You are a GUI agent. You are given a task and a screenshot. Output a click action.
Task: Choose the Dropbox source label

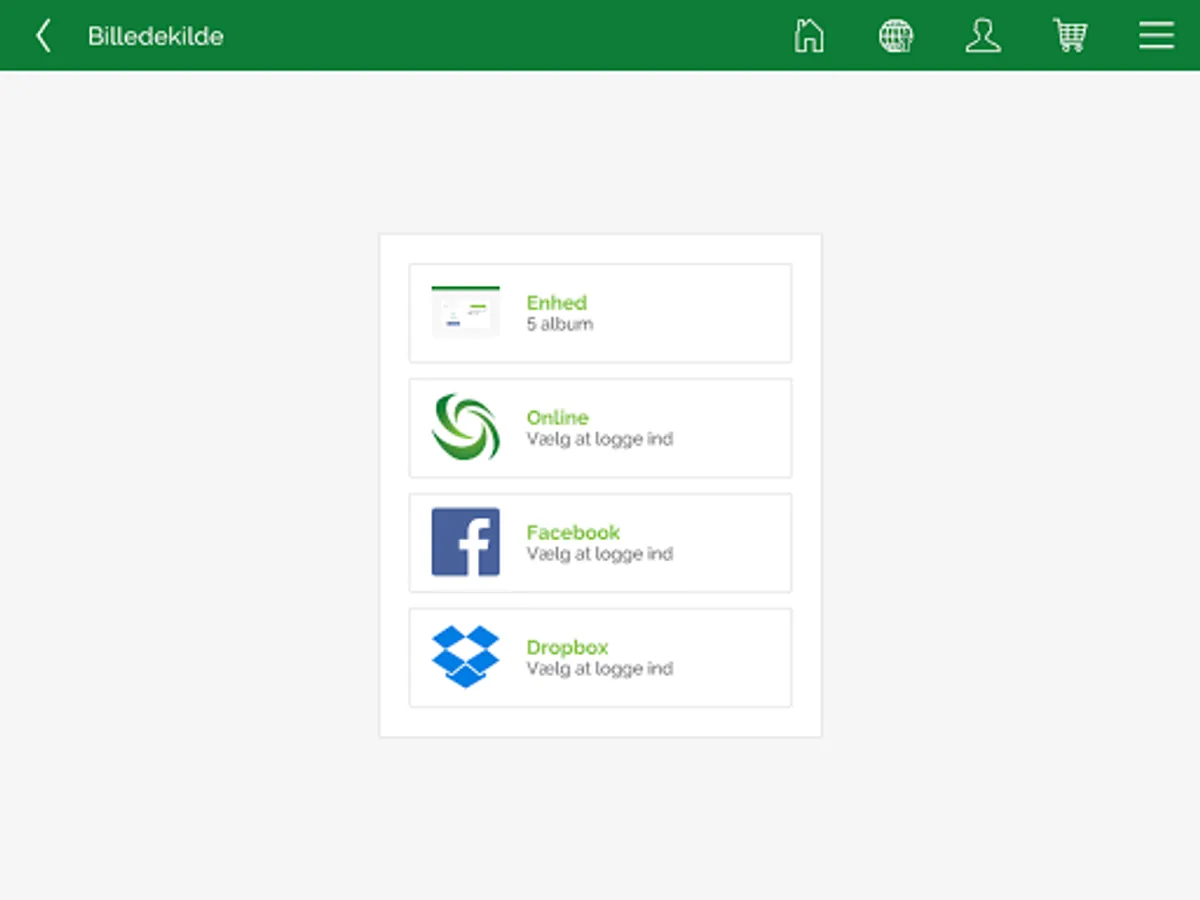(x=568, y=648)
